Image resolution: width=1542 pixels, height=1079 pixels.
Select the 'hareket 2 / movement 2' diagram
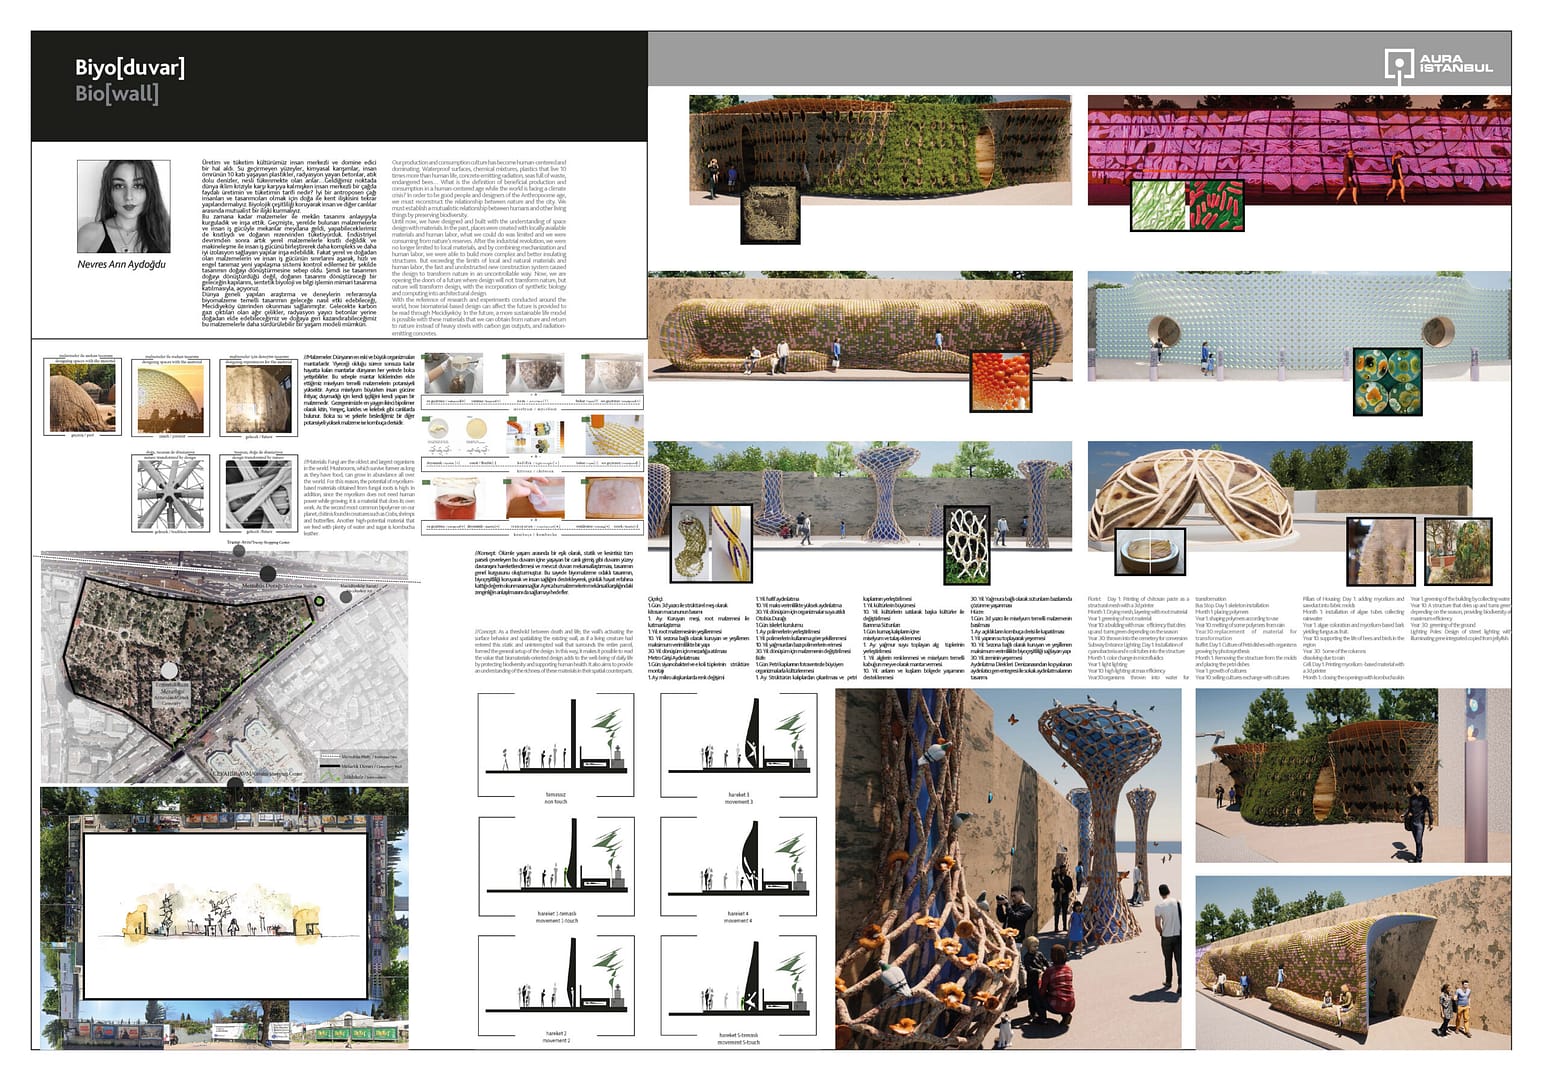[555, 975]
